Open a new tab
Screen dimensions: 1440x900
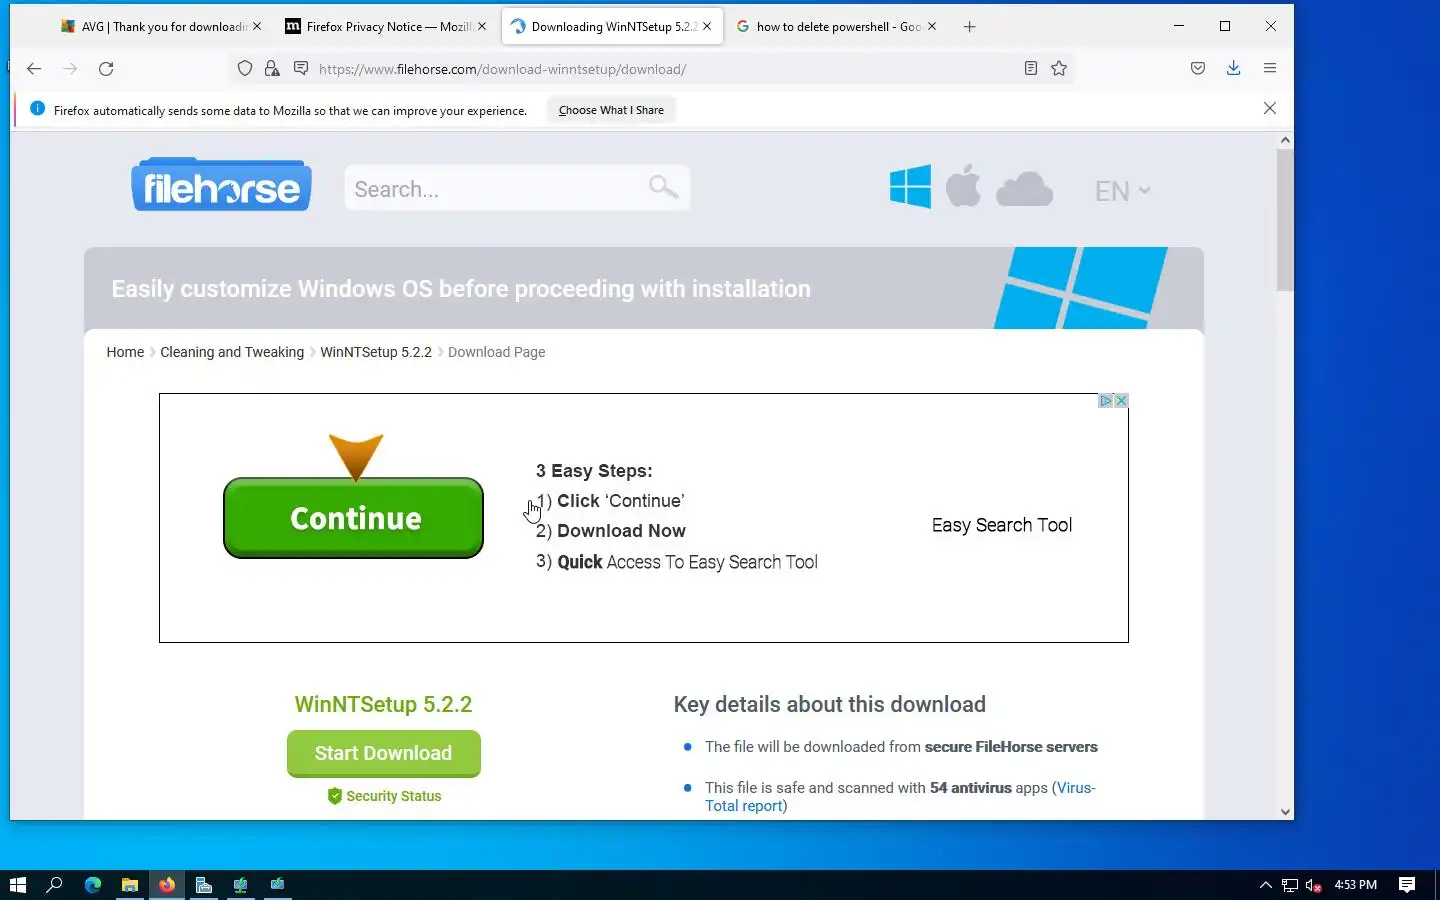969,27
